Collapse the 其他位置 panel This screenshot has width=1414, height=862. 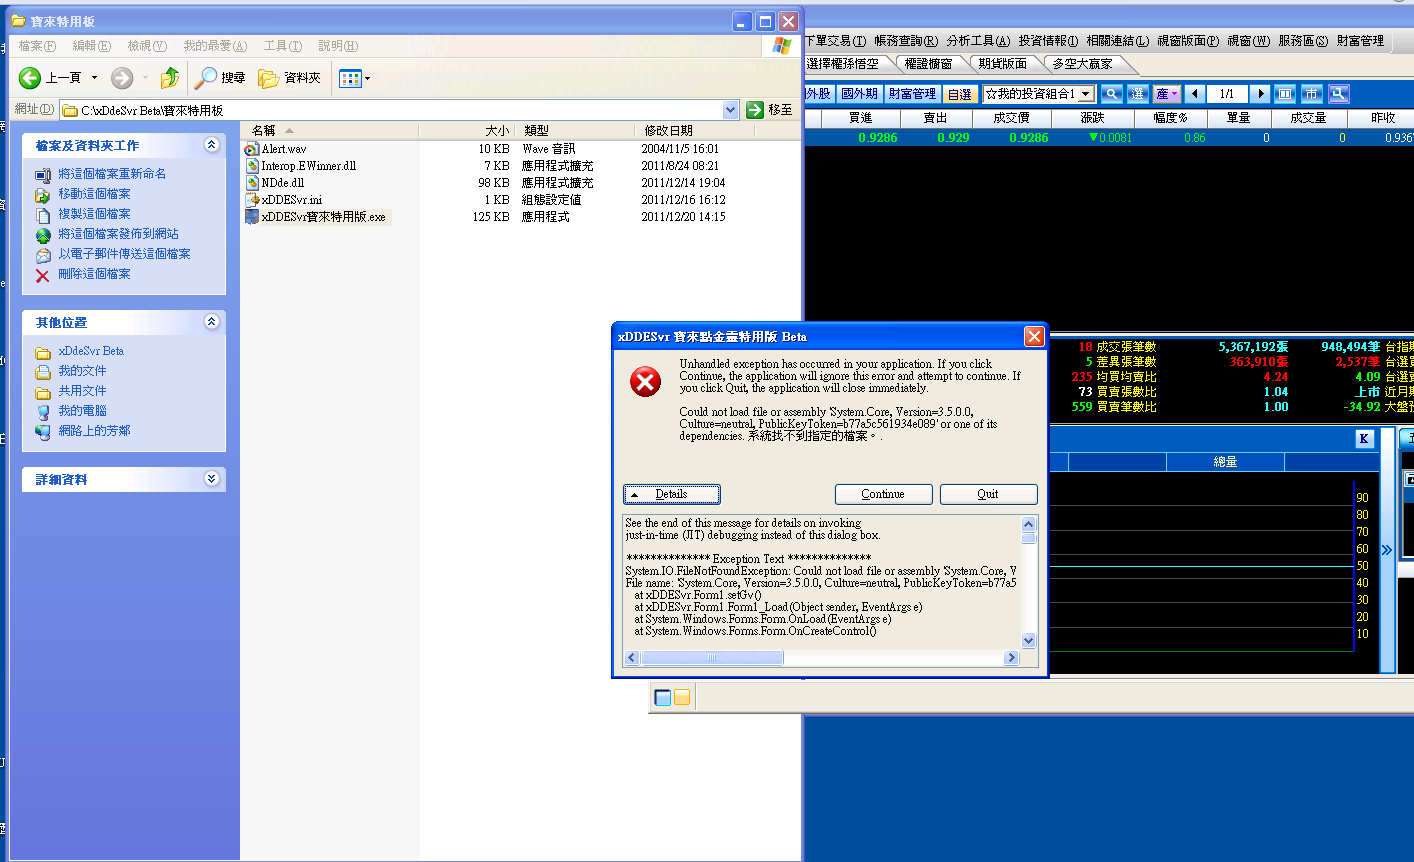tap(211, 322)
